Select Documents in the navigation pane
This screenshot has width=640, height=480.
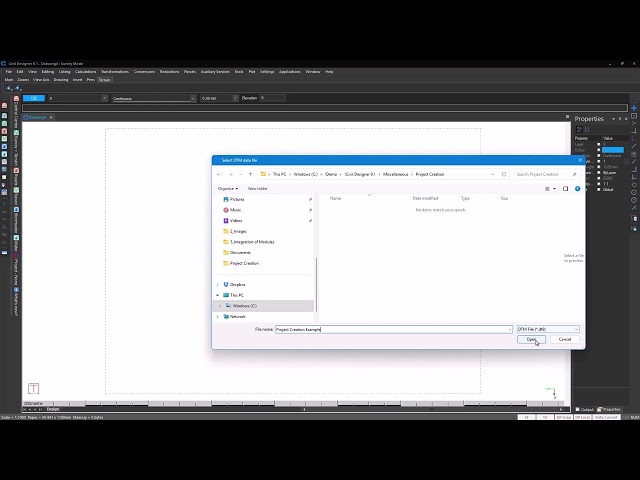click(x=240, y=252)
